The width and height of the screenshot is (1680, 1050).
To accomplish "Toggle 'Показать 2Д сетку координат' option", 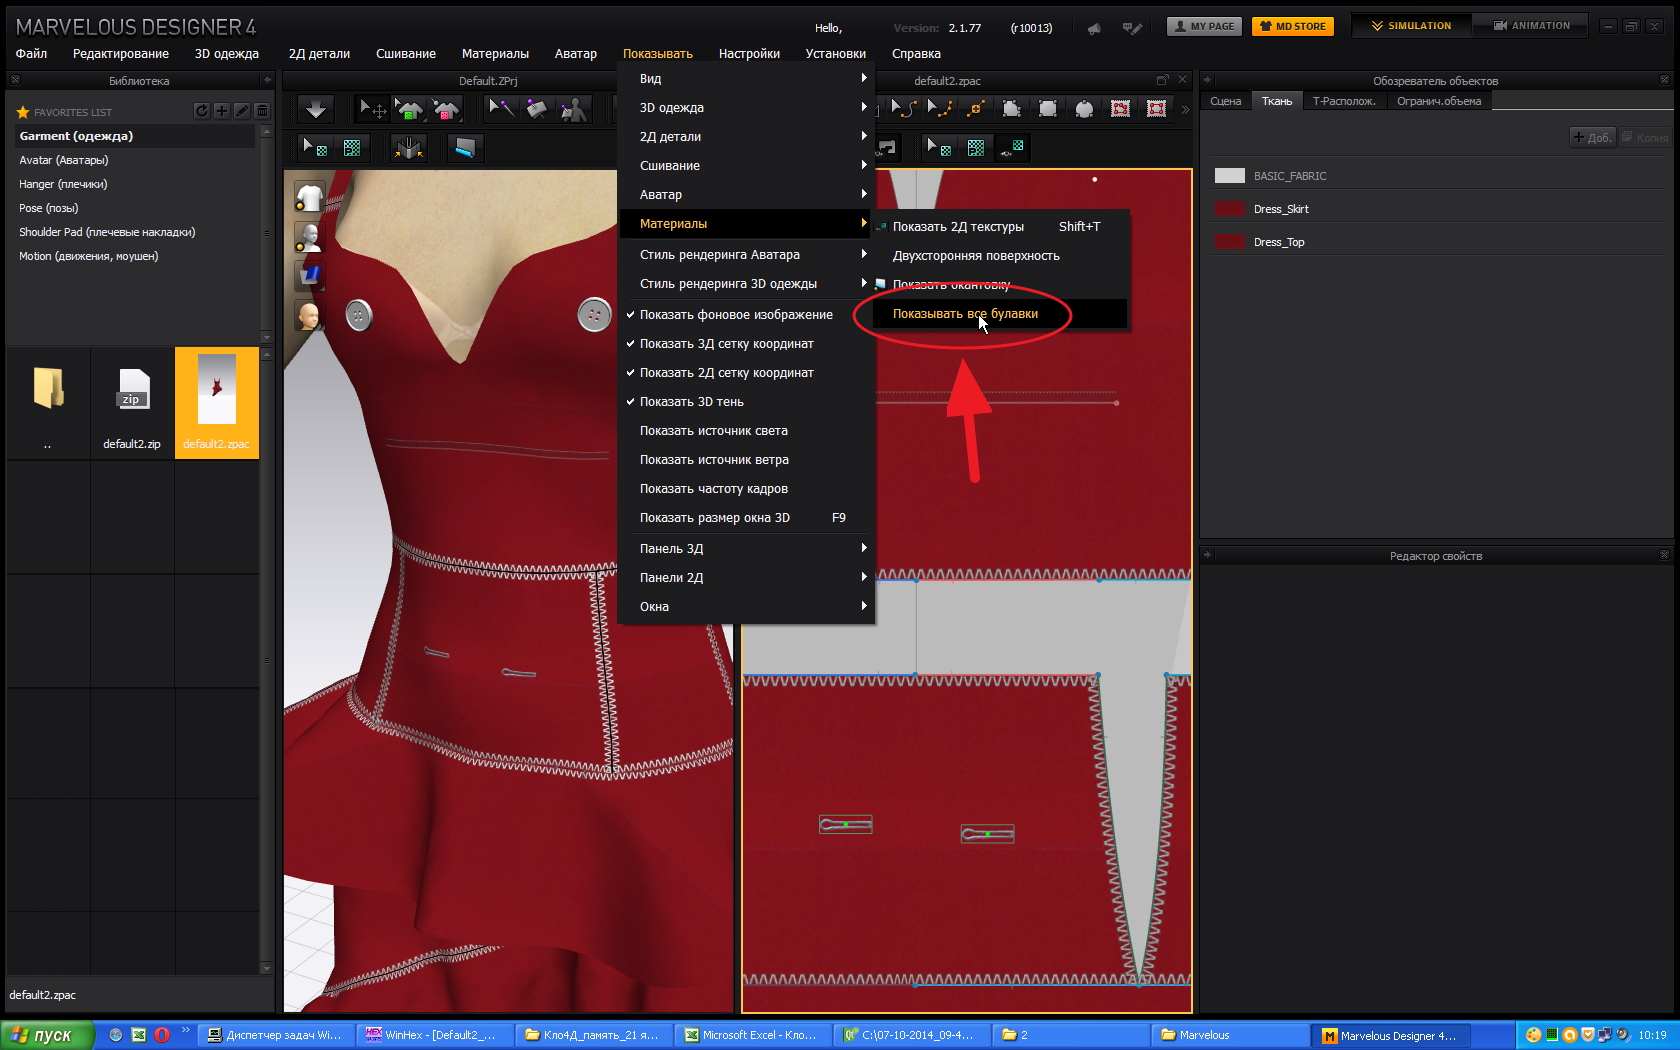I will (727, 373).
